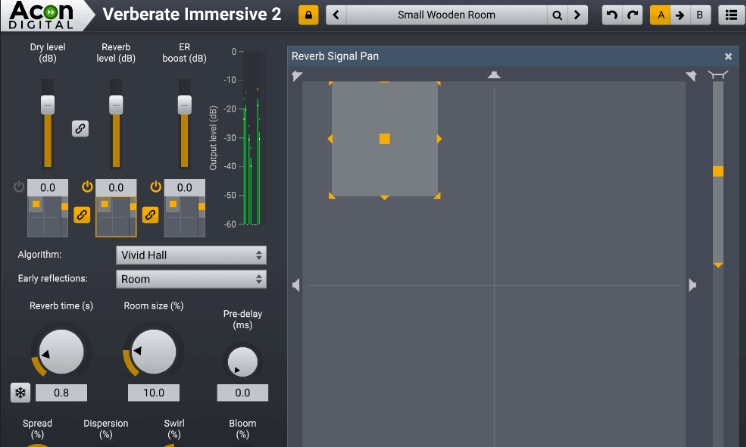Toggle link between dry and reverb faders
The height and width of the screenshot is (447, 746).
[80, 128]
